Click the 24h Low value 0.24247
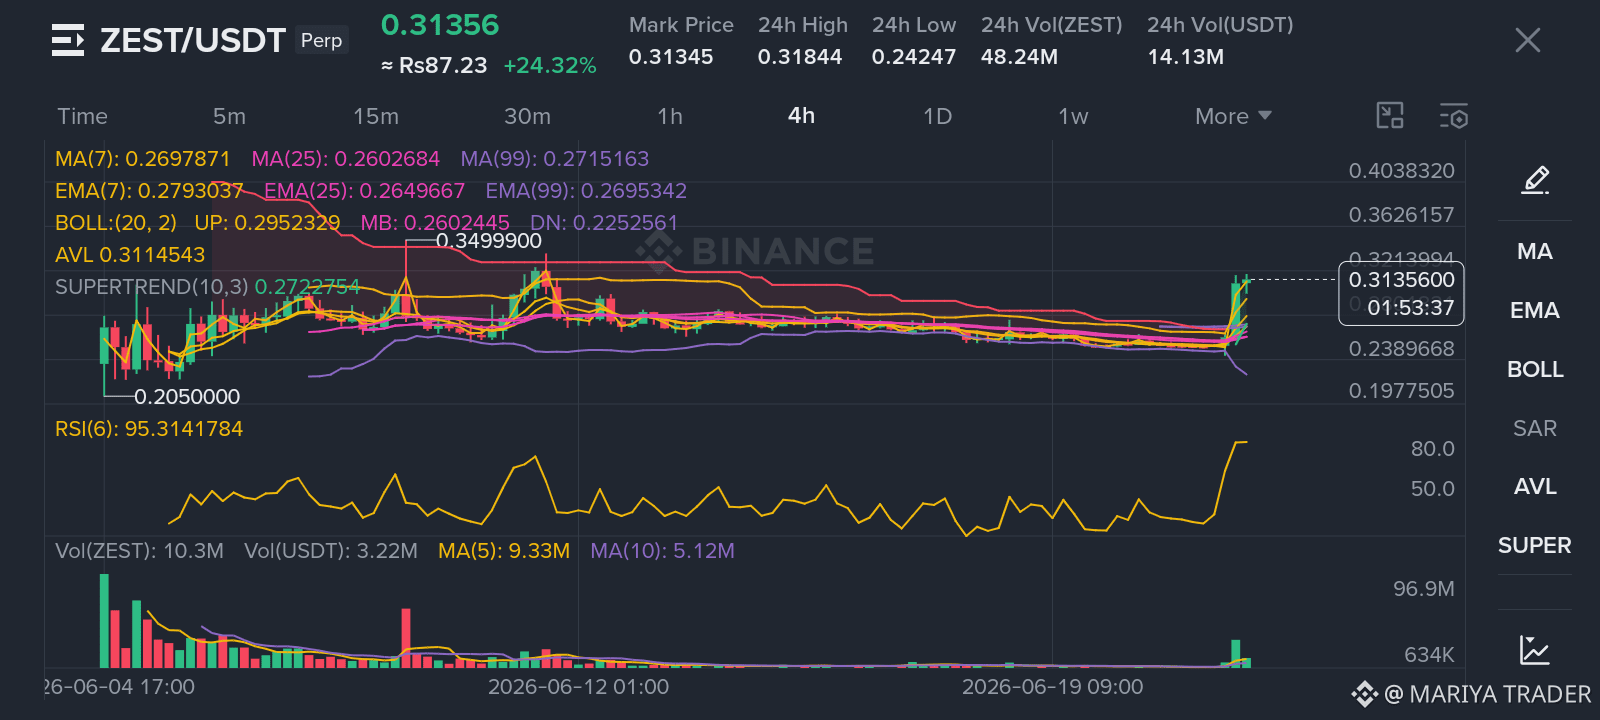1600x720 pixels. pos(914,57)
